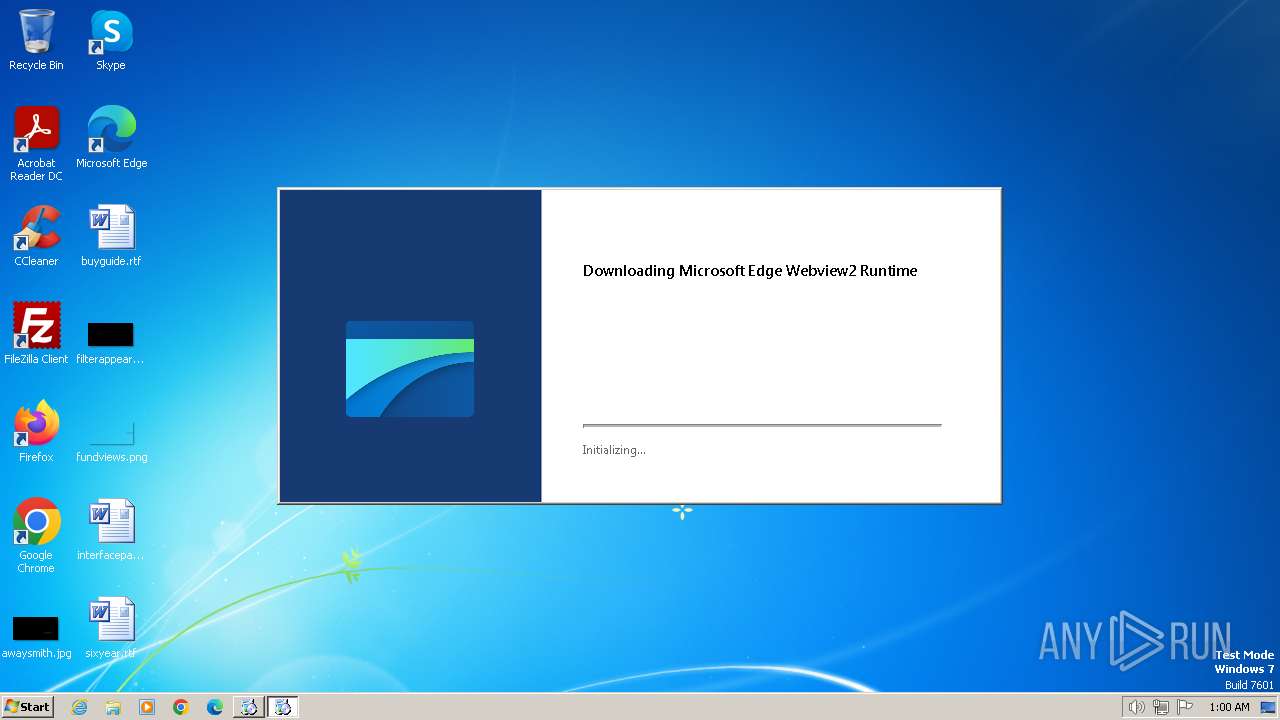Click the Initializing... status text
This screenshot has height=720, width=1280.
pyautogui.click(x=614, y=450)
